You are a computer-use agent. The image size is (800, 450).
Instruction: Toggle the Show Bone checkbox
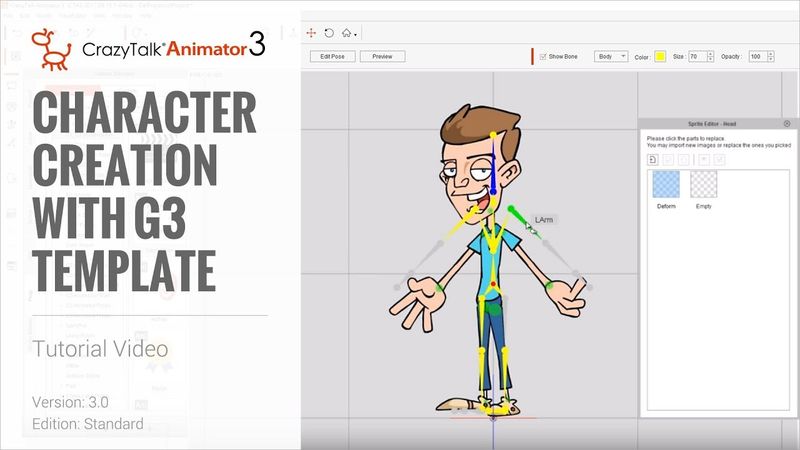coord(543,57)
